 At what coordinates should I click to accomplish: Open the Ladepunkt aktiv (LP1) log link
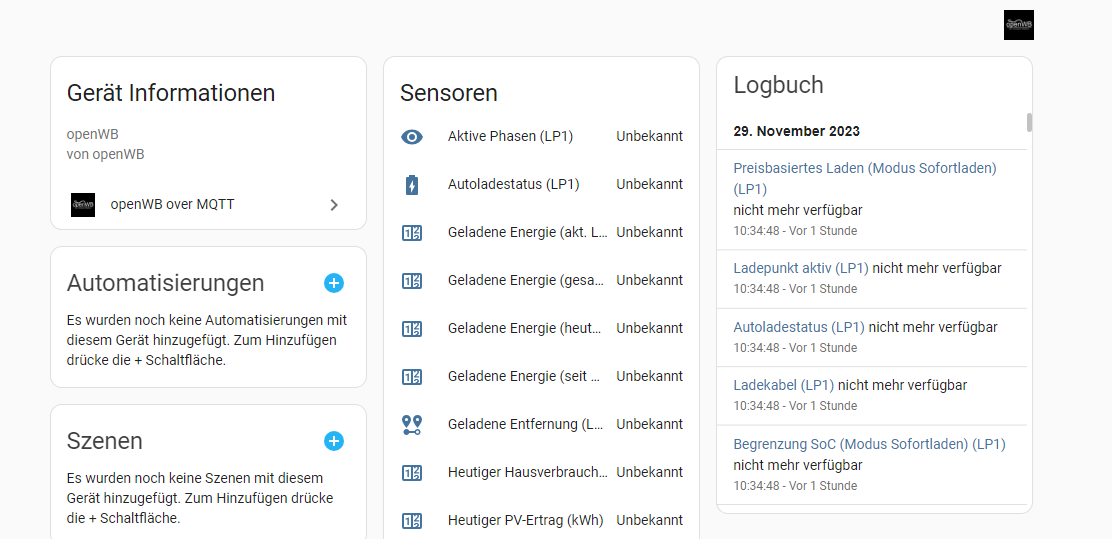[800, 269]
